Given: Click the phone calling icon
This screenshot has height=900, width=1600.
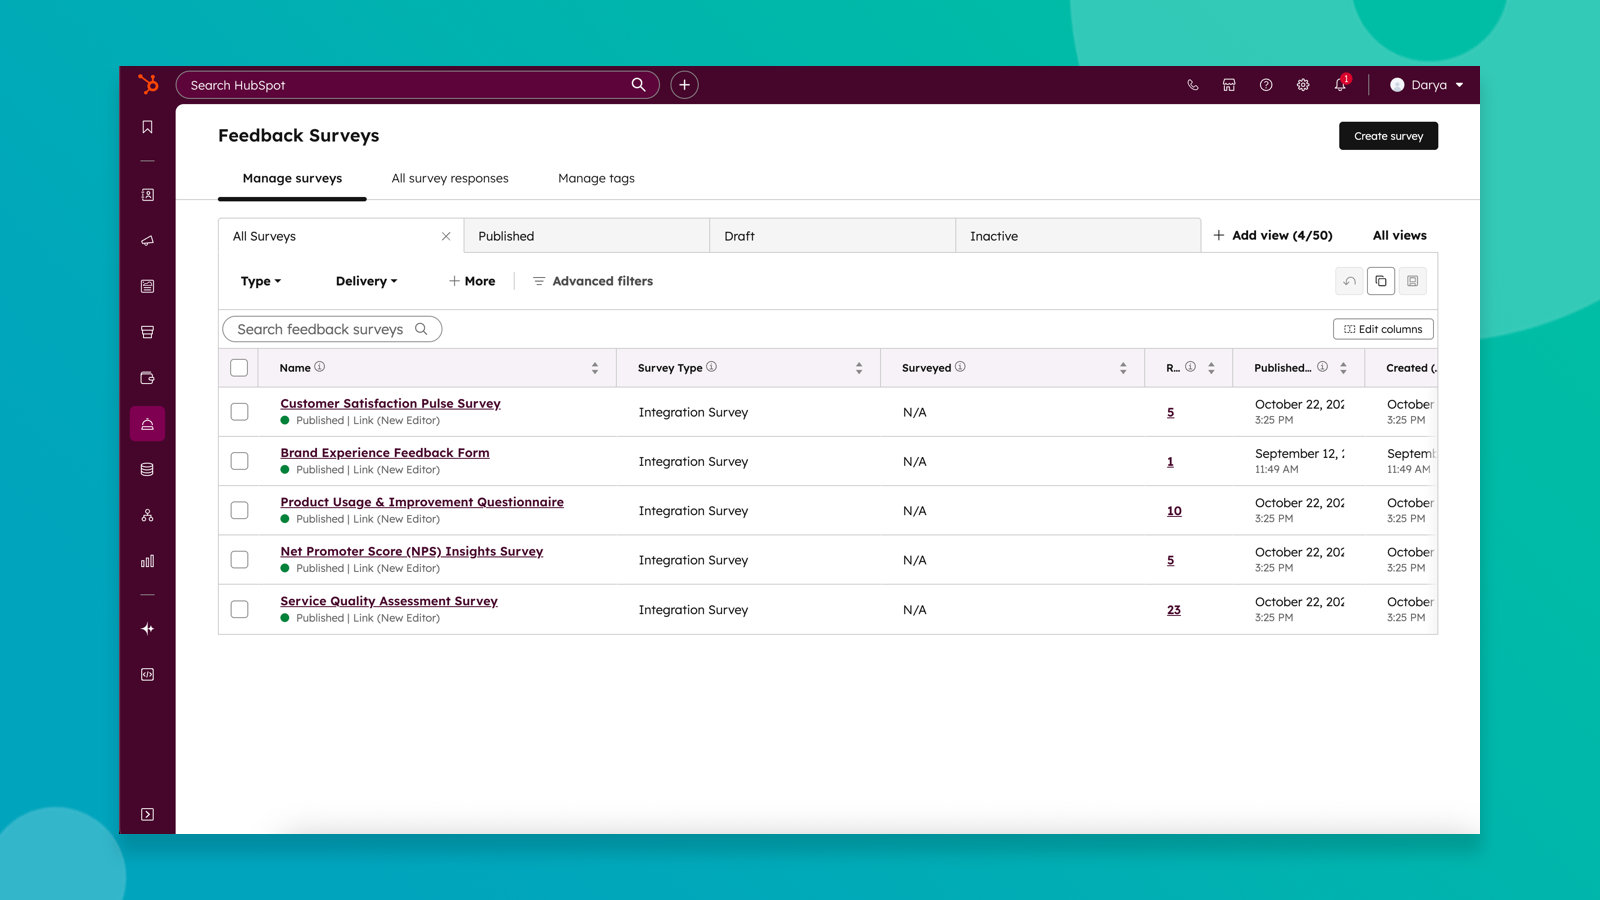Looking at the screenshot, I should pyautogui.click(x=1192, y=85).
